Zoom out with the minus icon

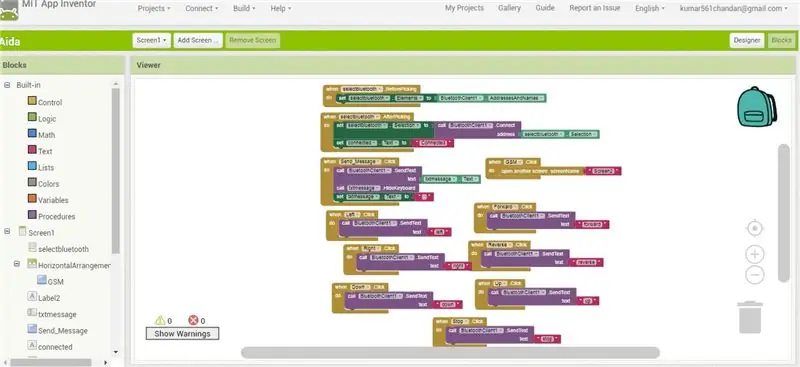click(755, 275)
